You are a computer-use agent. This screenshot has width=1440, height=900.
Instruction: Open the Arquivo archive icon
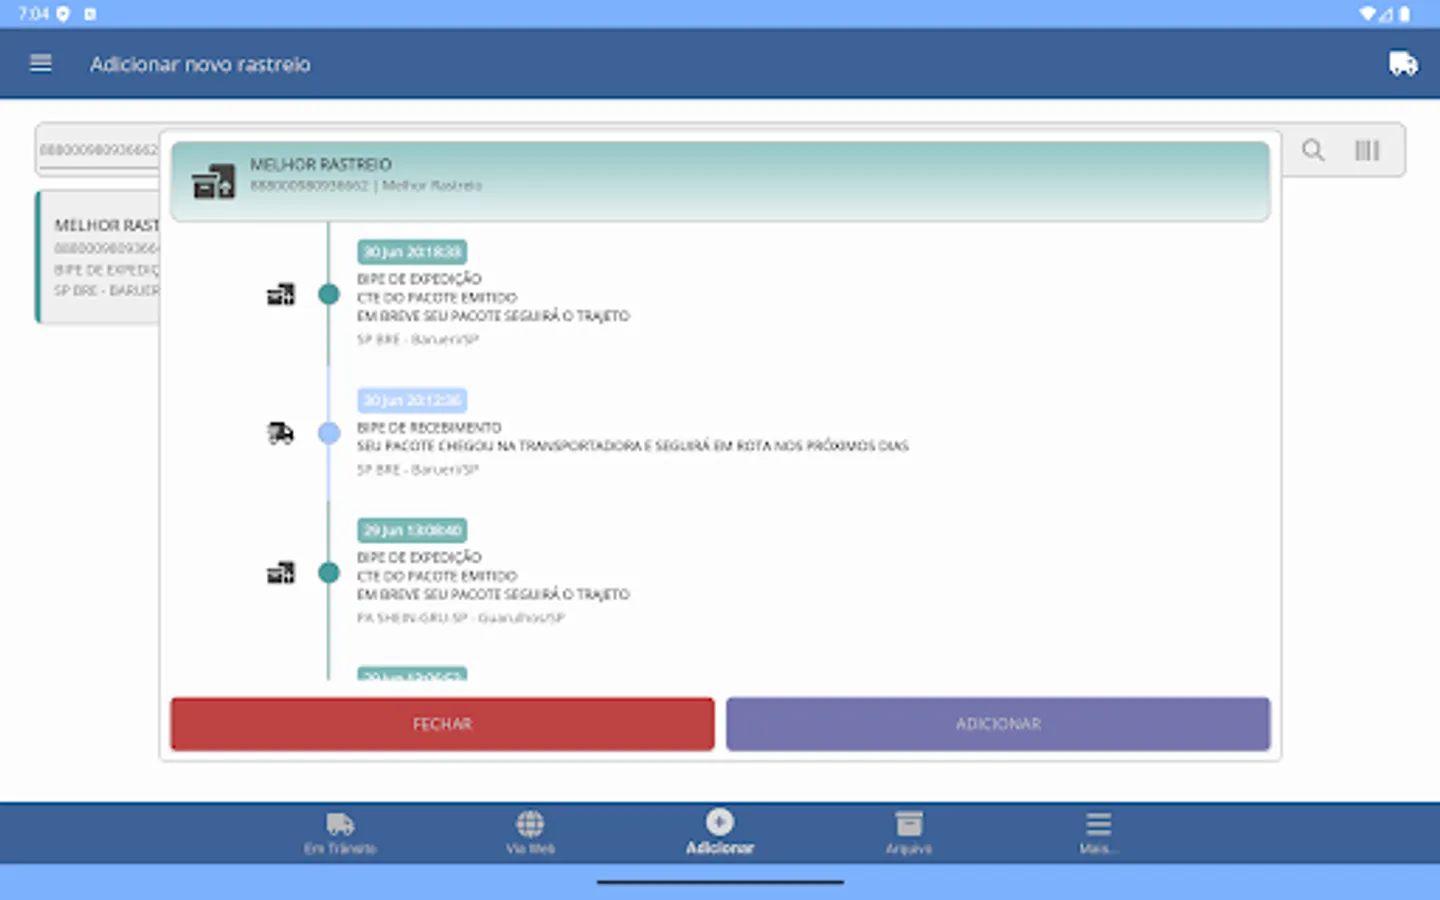pyautogui.click(x=908, y=823)
